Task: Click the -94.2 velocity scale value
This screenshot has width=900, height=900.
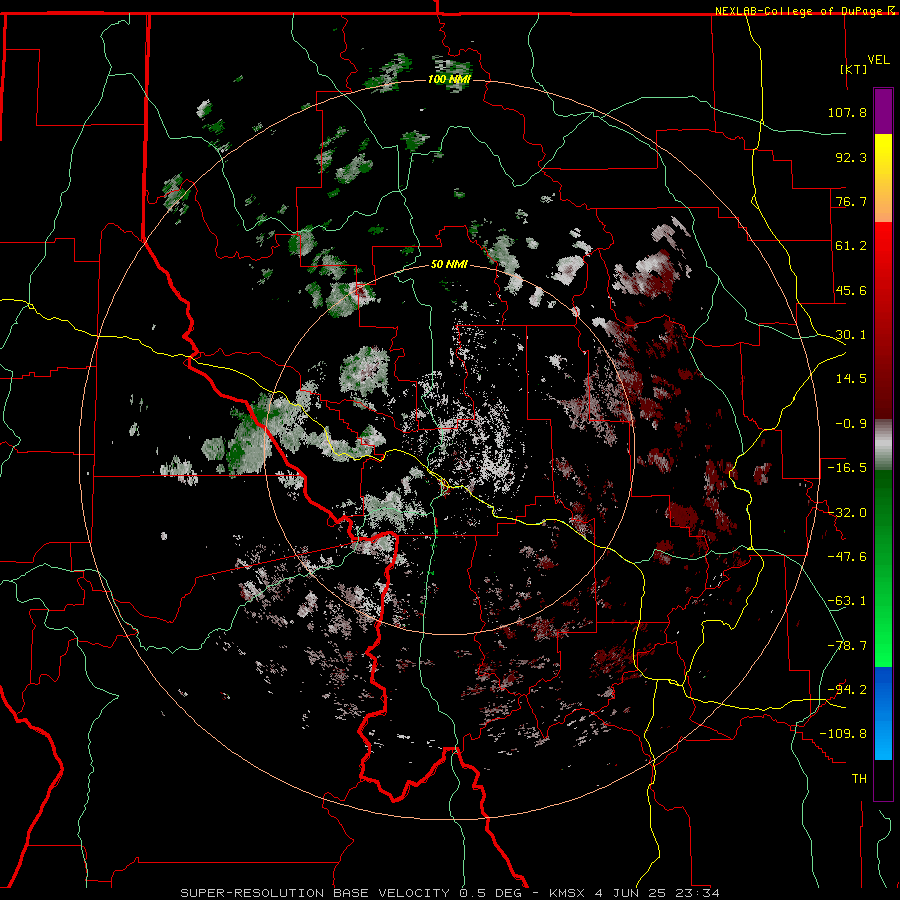Action: pos(847,689)
